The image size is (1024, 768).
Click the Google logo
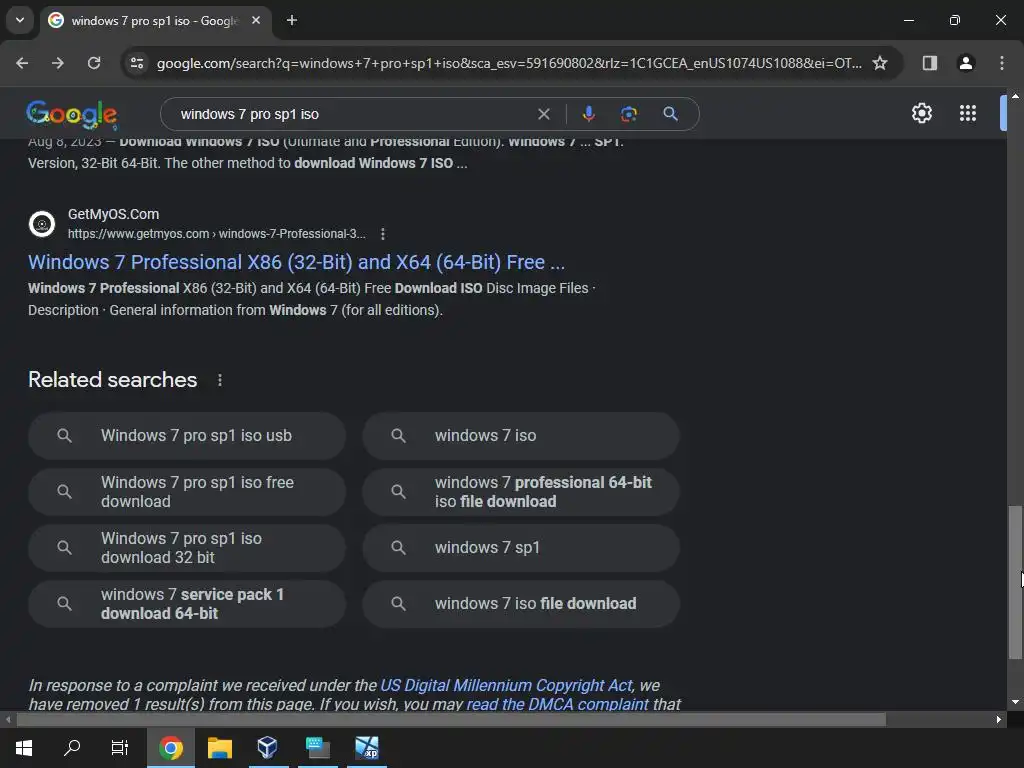coord(72,114)
